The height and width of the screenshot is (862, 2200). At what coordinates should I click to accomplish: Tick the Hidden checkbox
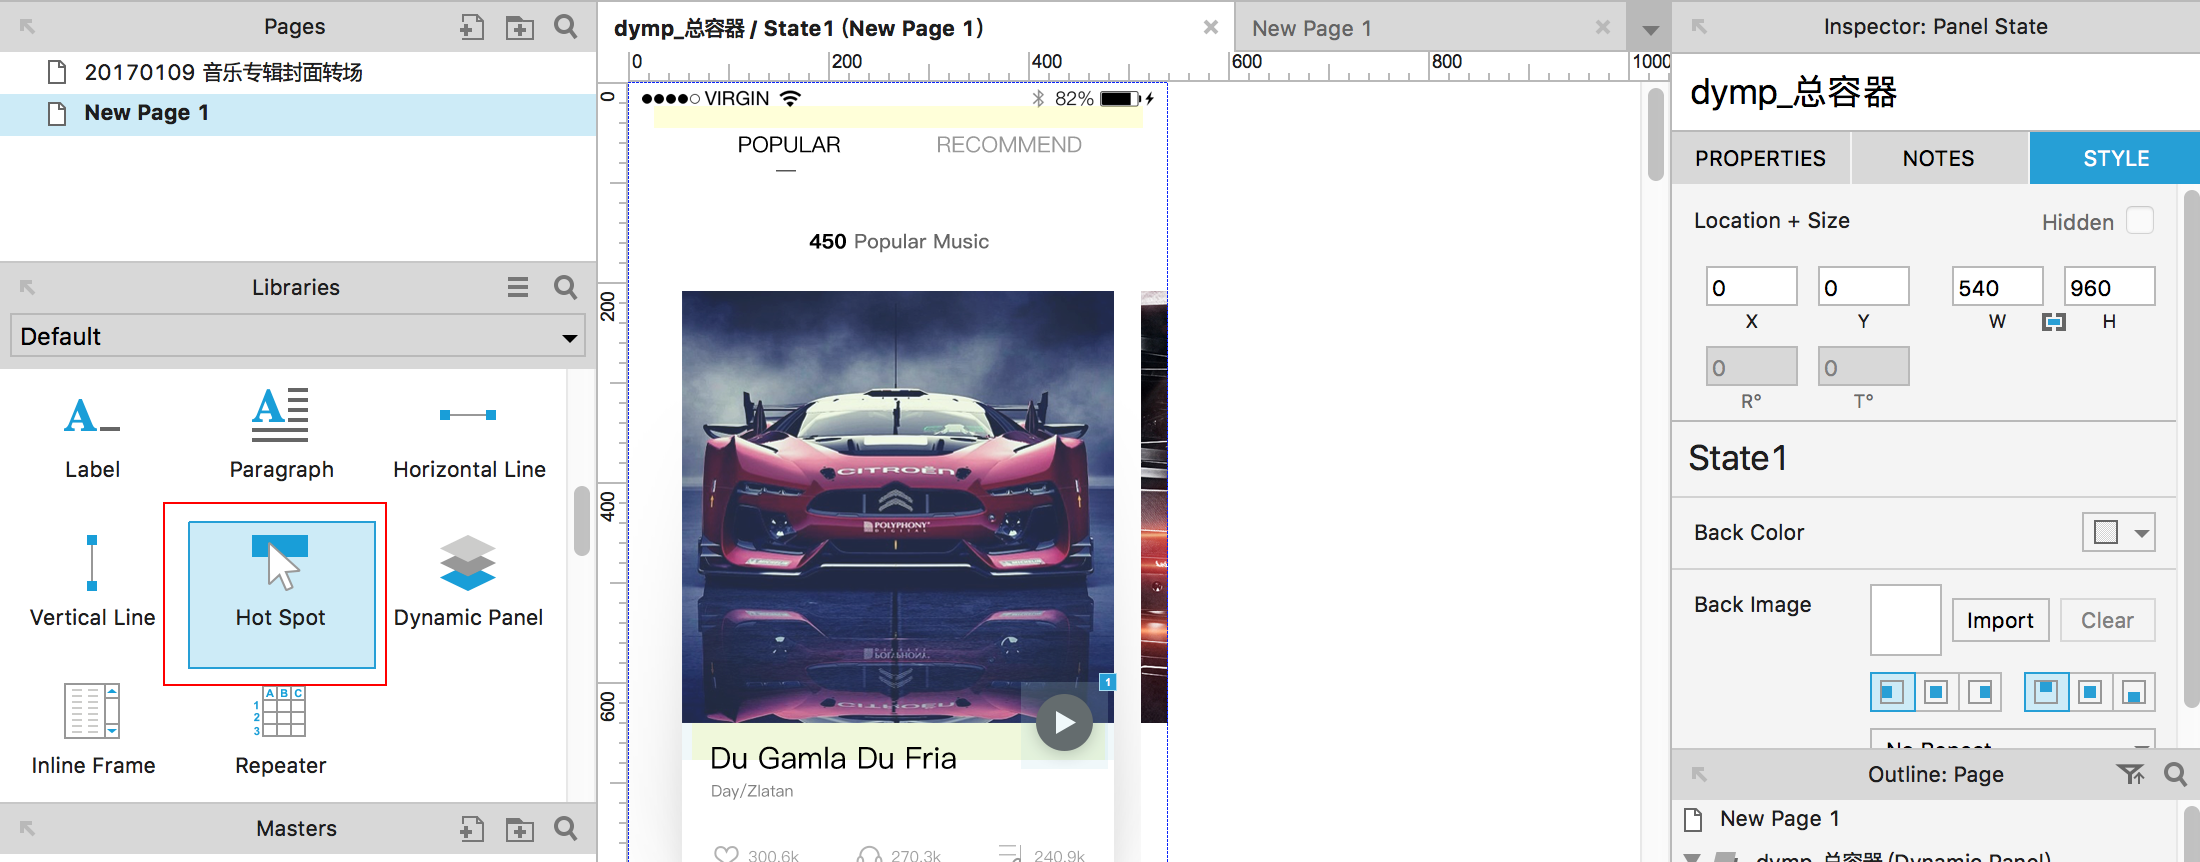pos(2140,220)
